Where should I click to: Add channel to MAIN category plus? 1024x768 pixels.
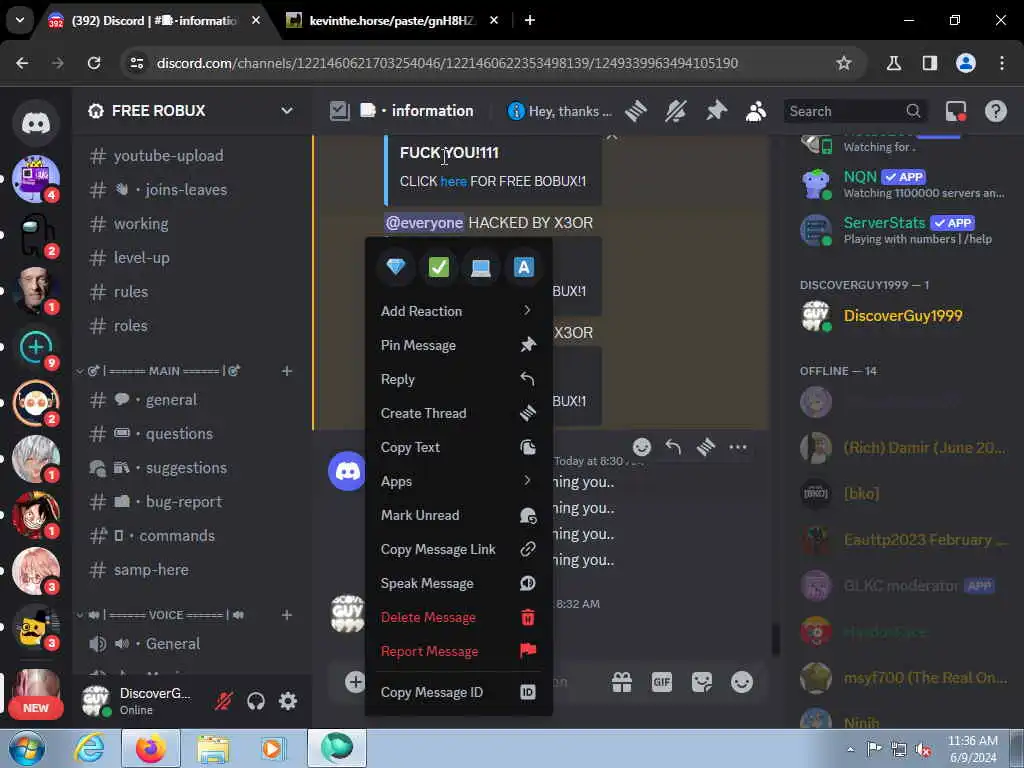[x=287, y=371]
